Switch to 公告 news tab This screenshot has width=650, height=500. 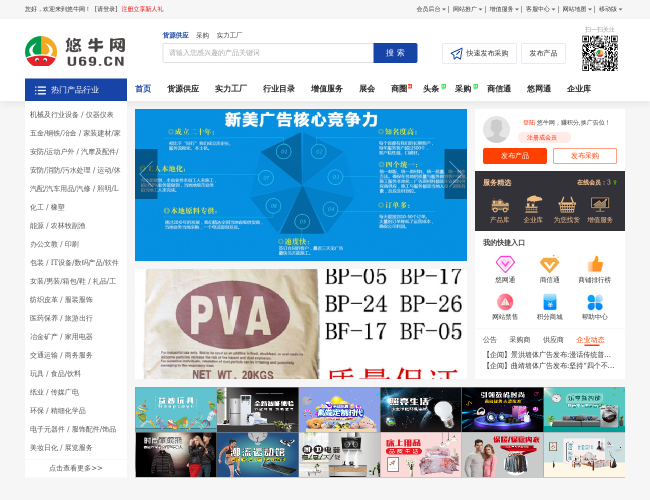point(490,340)
